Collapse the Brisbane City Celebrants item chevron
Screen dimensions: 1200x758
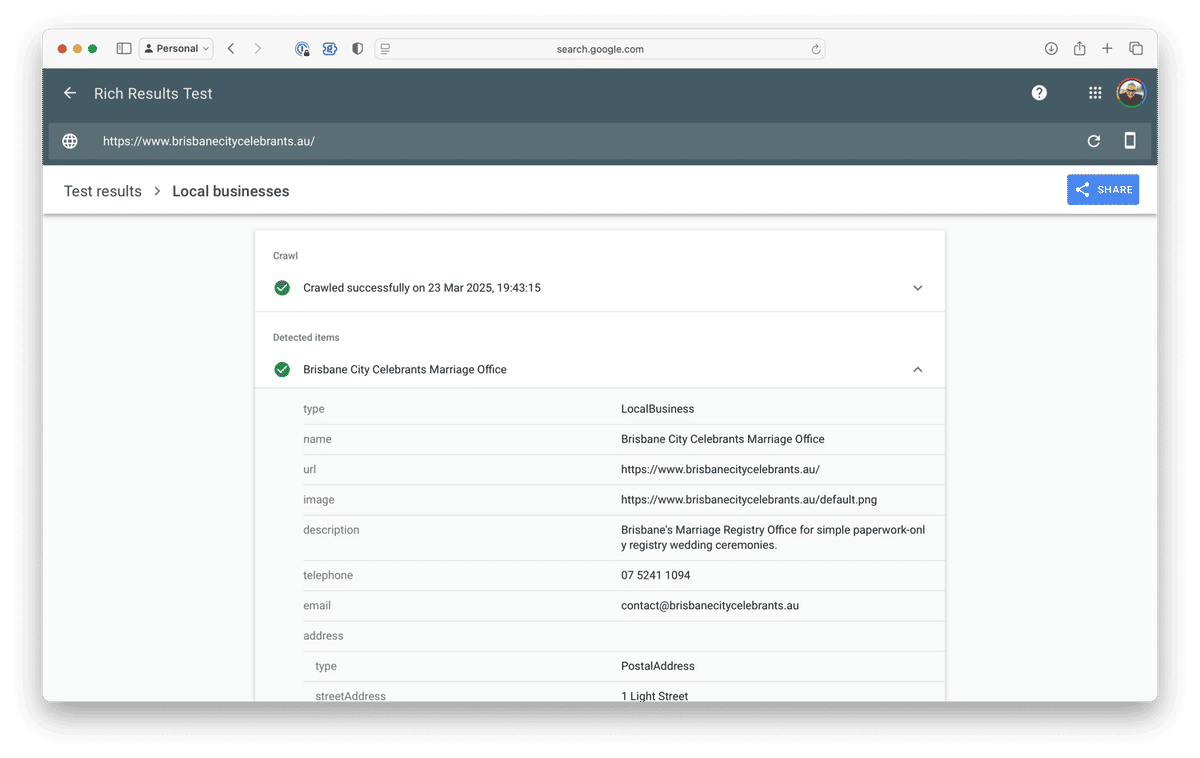(918, 370)
